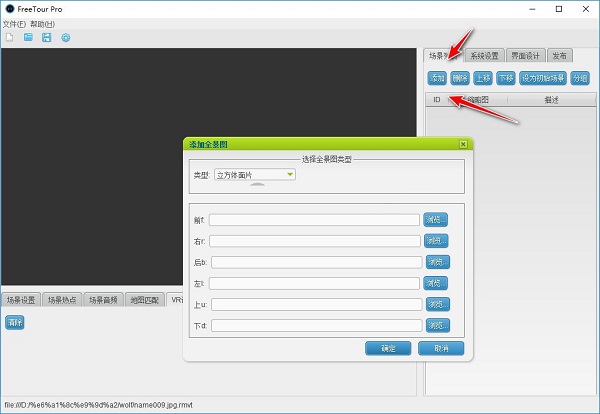Image resolution: width=600 pixels, height=414 pixels.
Task: Switch to the 系统设置 tab
Action: click(484, 56)
